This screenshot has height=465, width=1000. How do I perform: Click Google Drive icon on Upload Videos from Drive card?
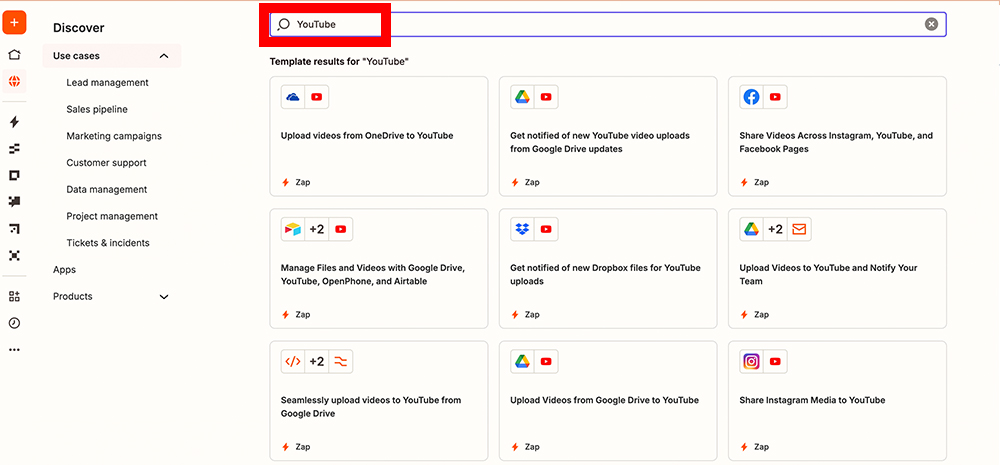coord(522,362)
